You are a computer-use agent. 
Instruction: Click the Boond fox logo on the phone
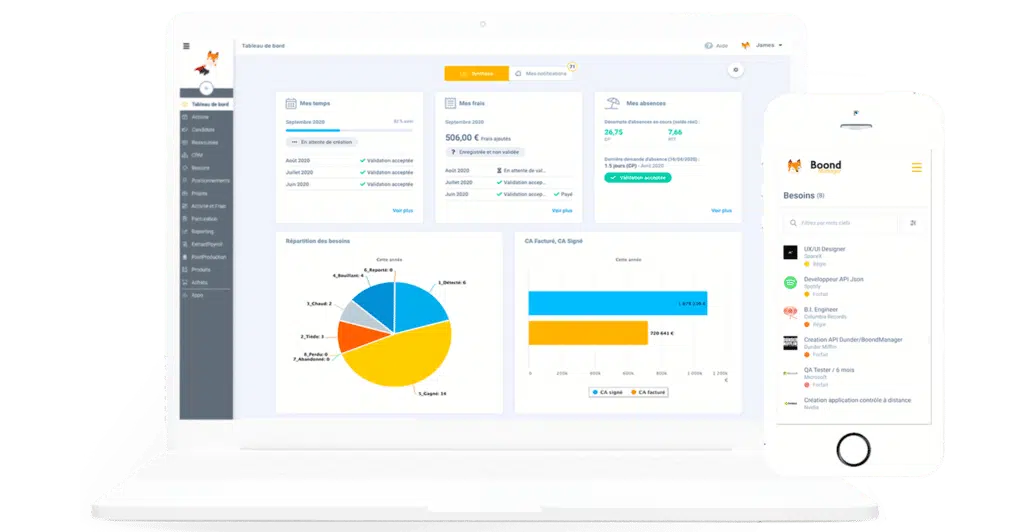(x=794, y=166)
